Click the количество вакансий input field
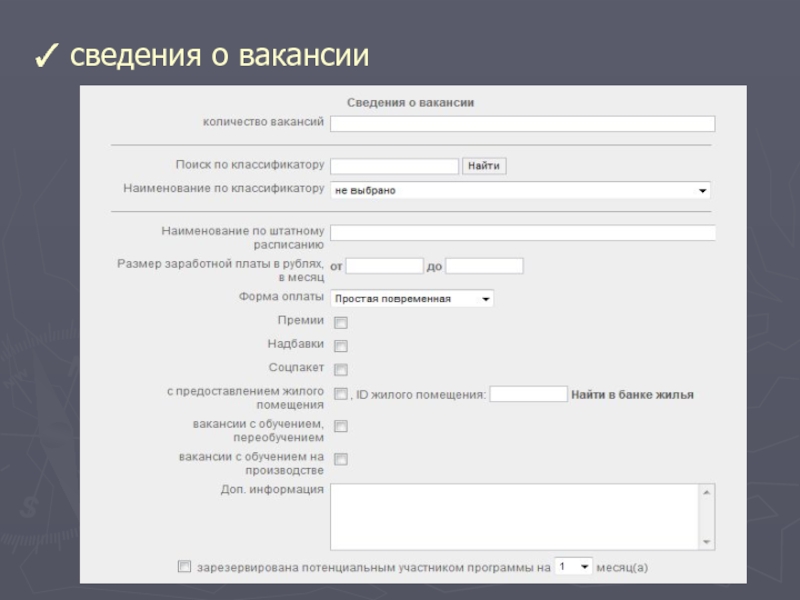 click(x=522, y=124)
